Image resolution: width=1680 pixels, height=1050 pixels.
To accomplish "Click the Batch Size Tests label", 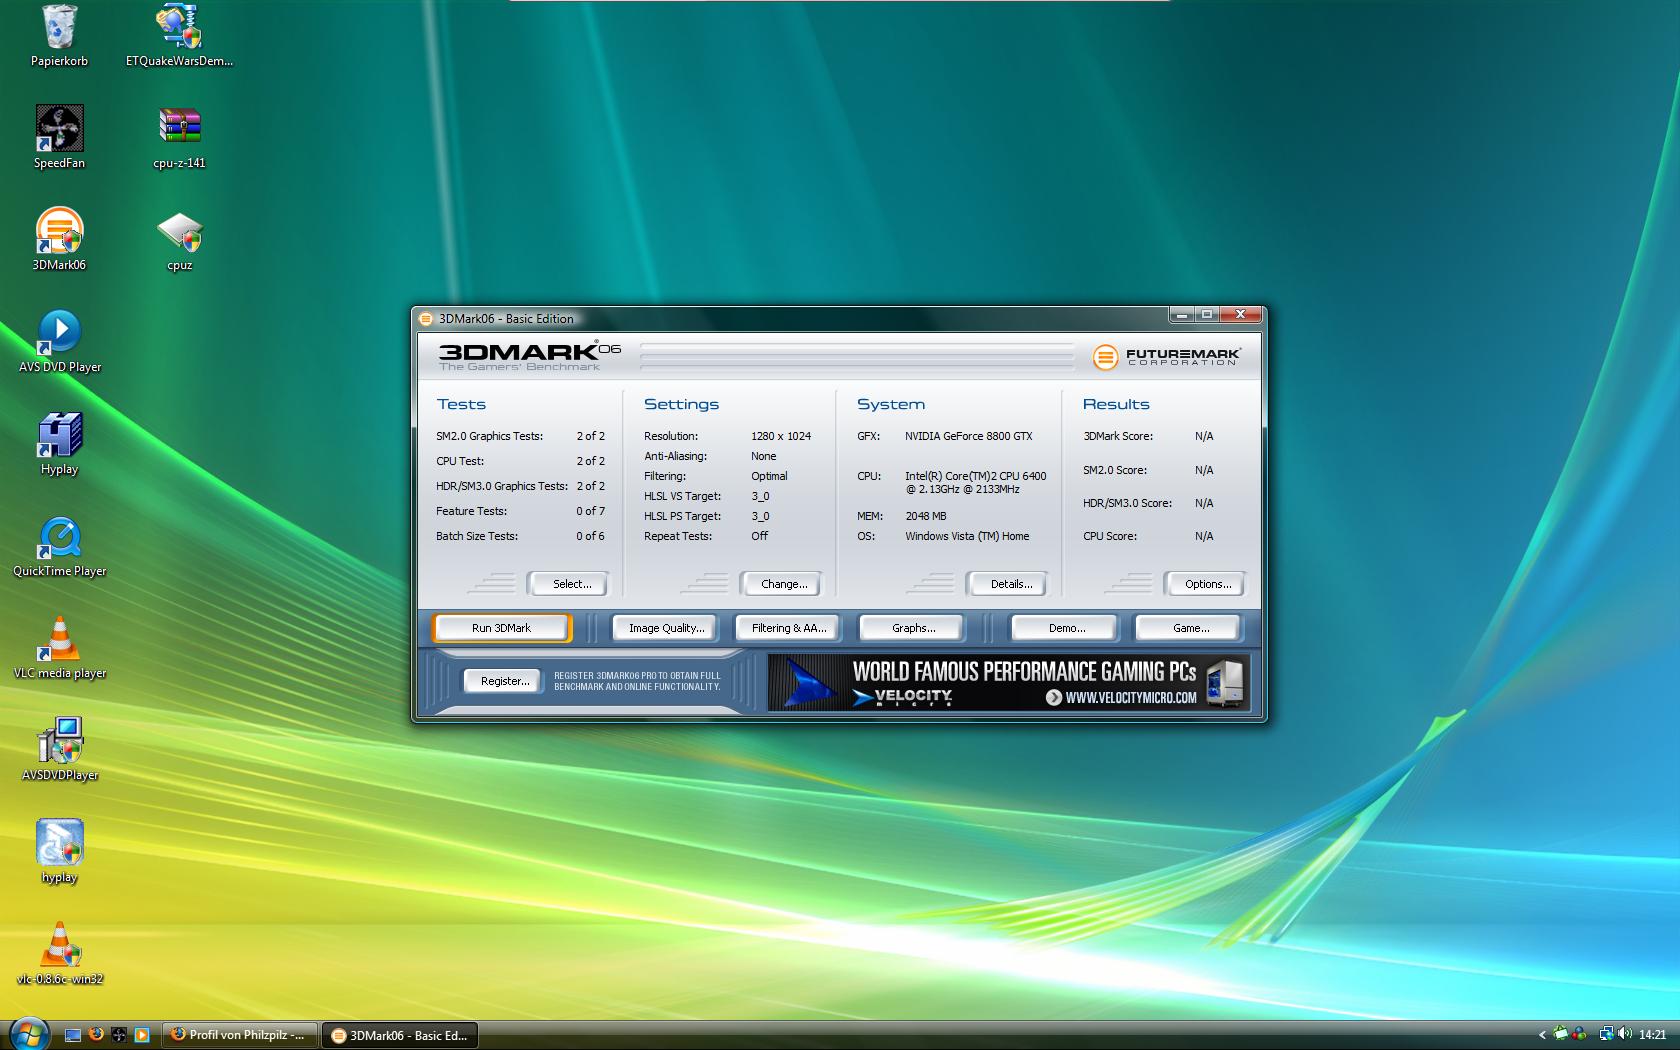I will (x=477, y=536).
